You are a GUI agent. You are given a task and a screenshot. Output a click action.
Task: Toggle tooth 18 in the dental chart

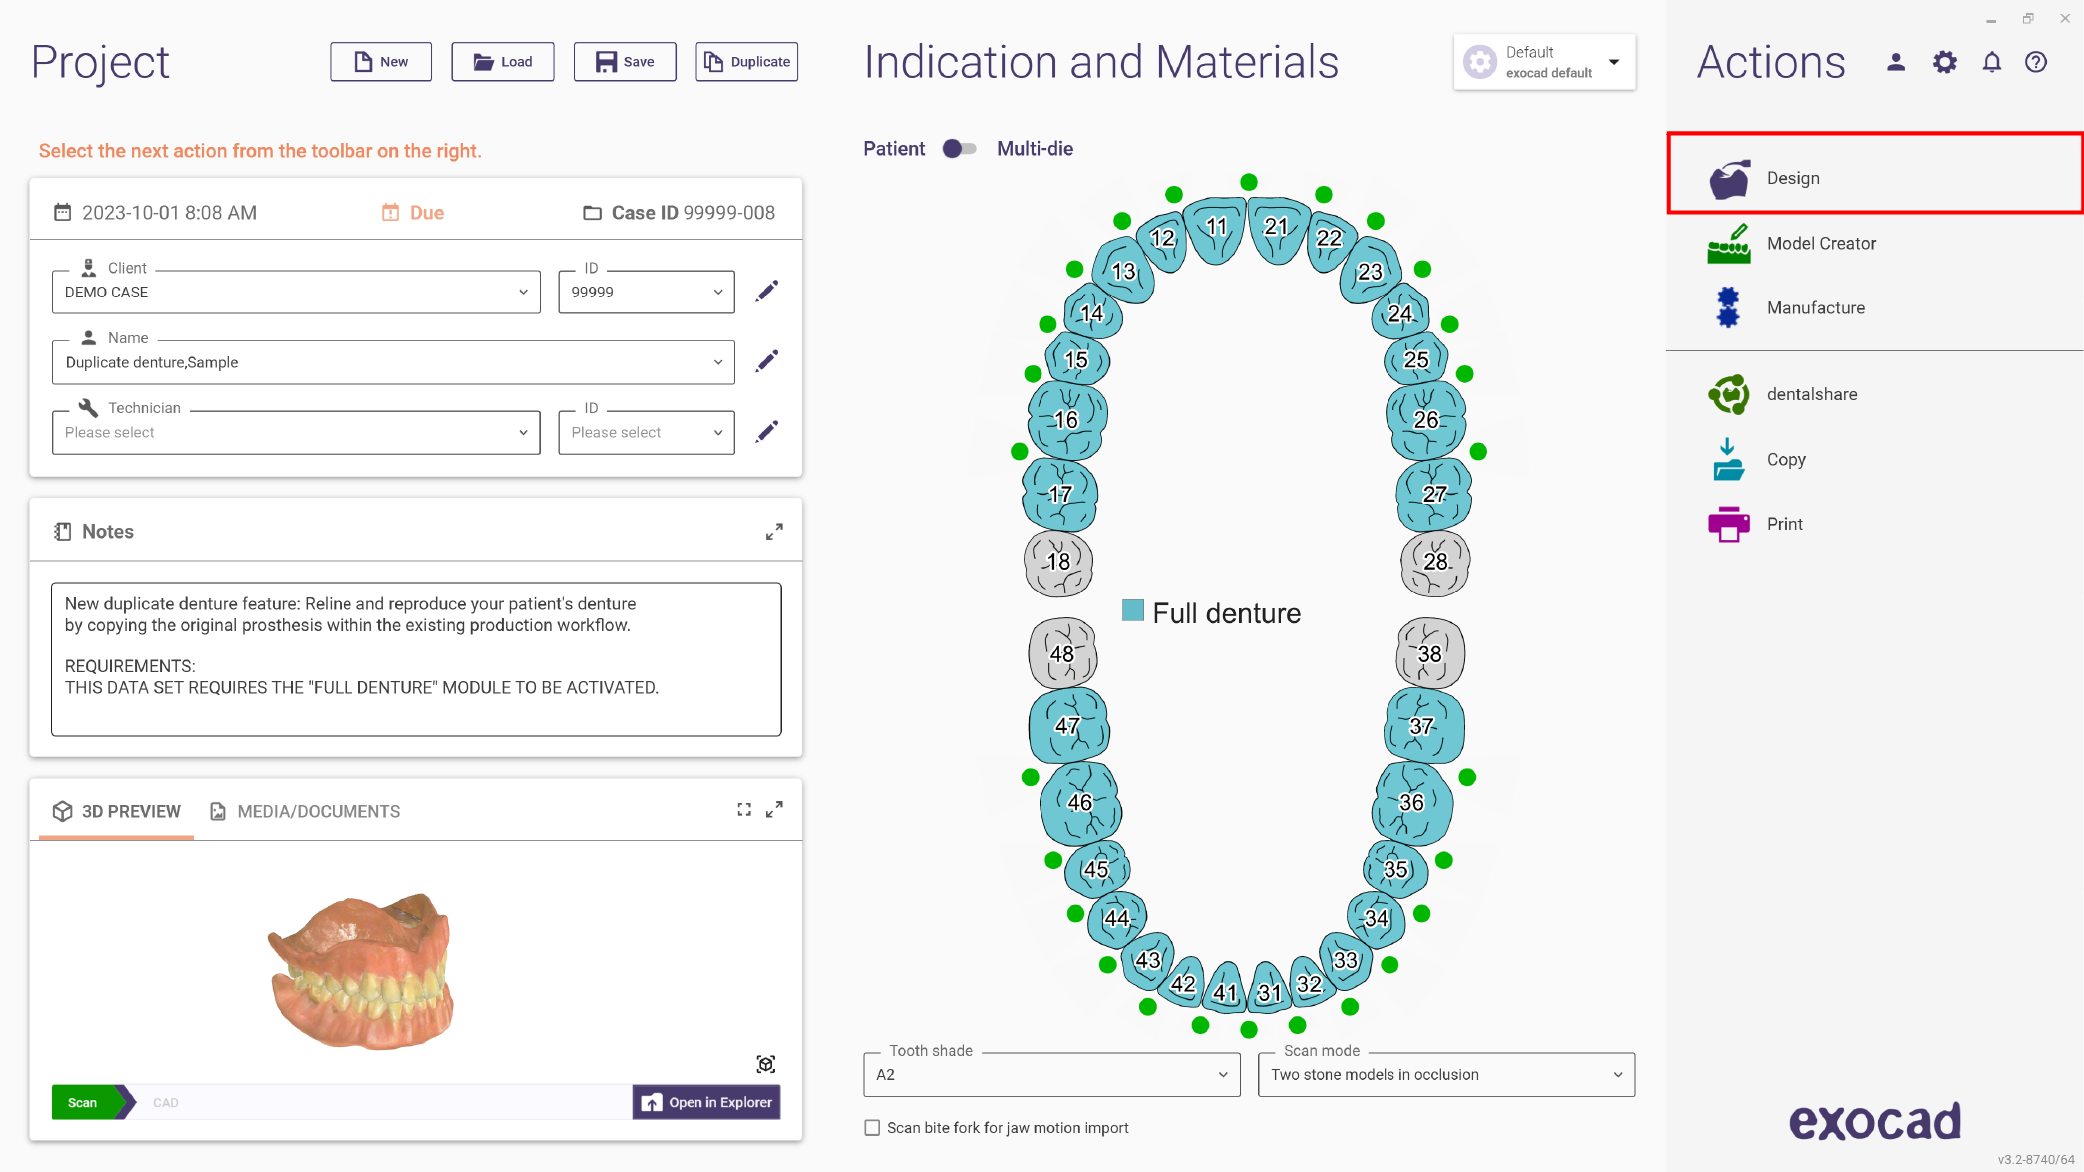tap(1059, 562)
